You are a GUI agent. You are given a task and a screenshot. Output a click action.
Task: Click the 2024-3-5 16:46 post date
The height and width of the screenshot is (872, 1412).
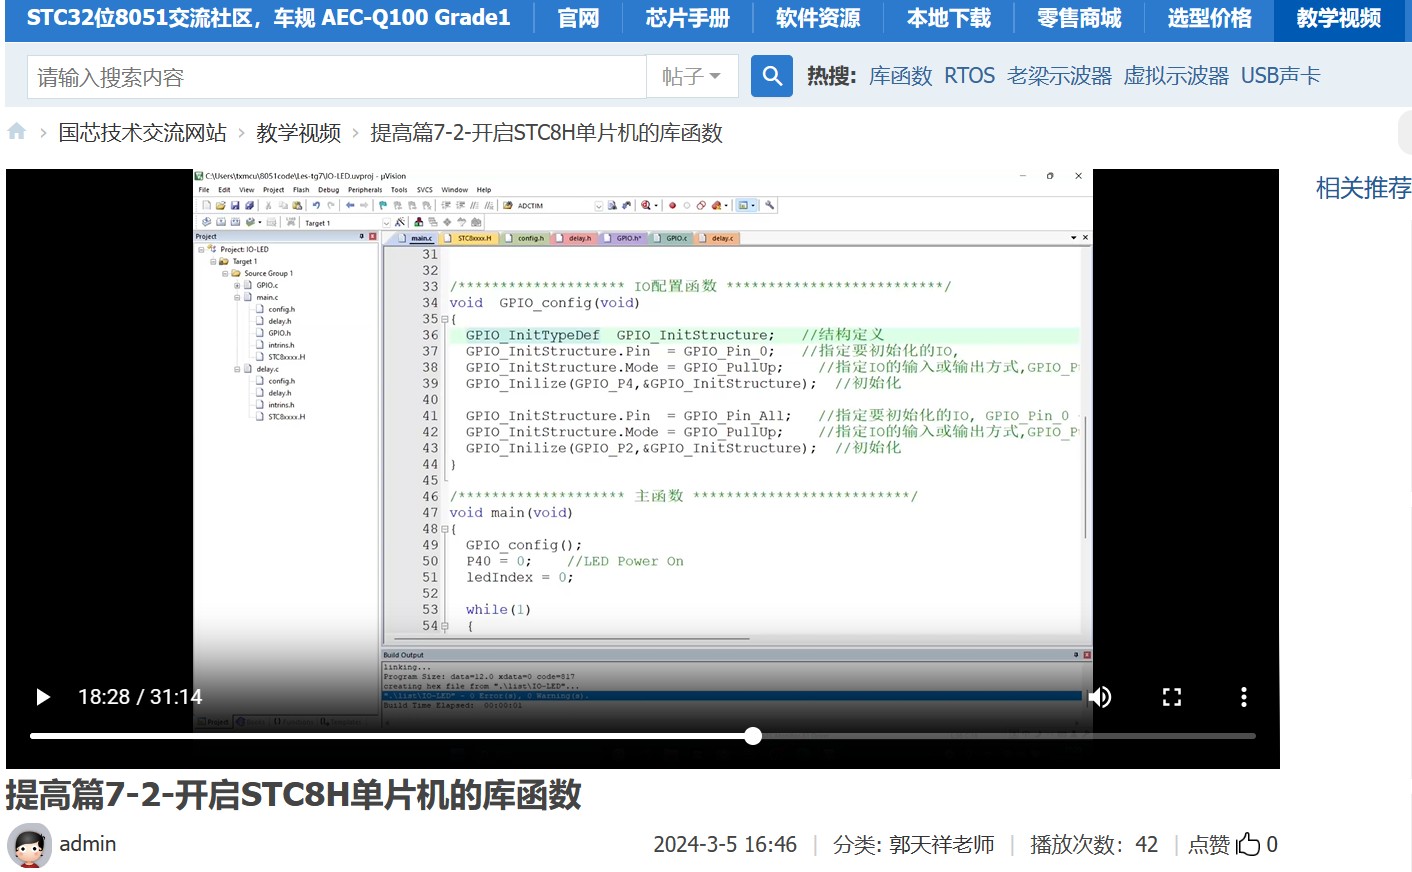point(725,845)
